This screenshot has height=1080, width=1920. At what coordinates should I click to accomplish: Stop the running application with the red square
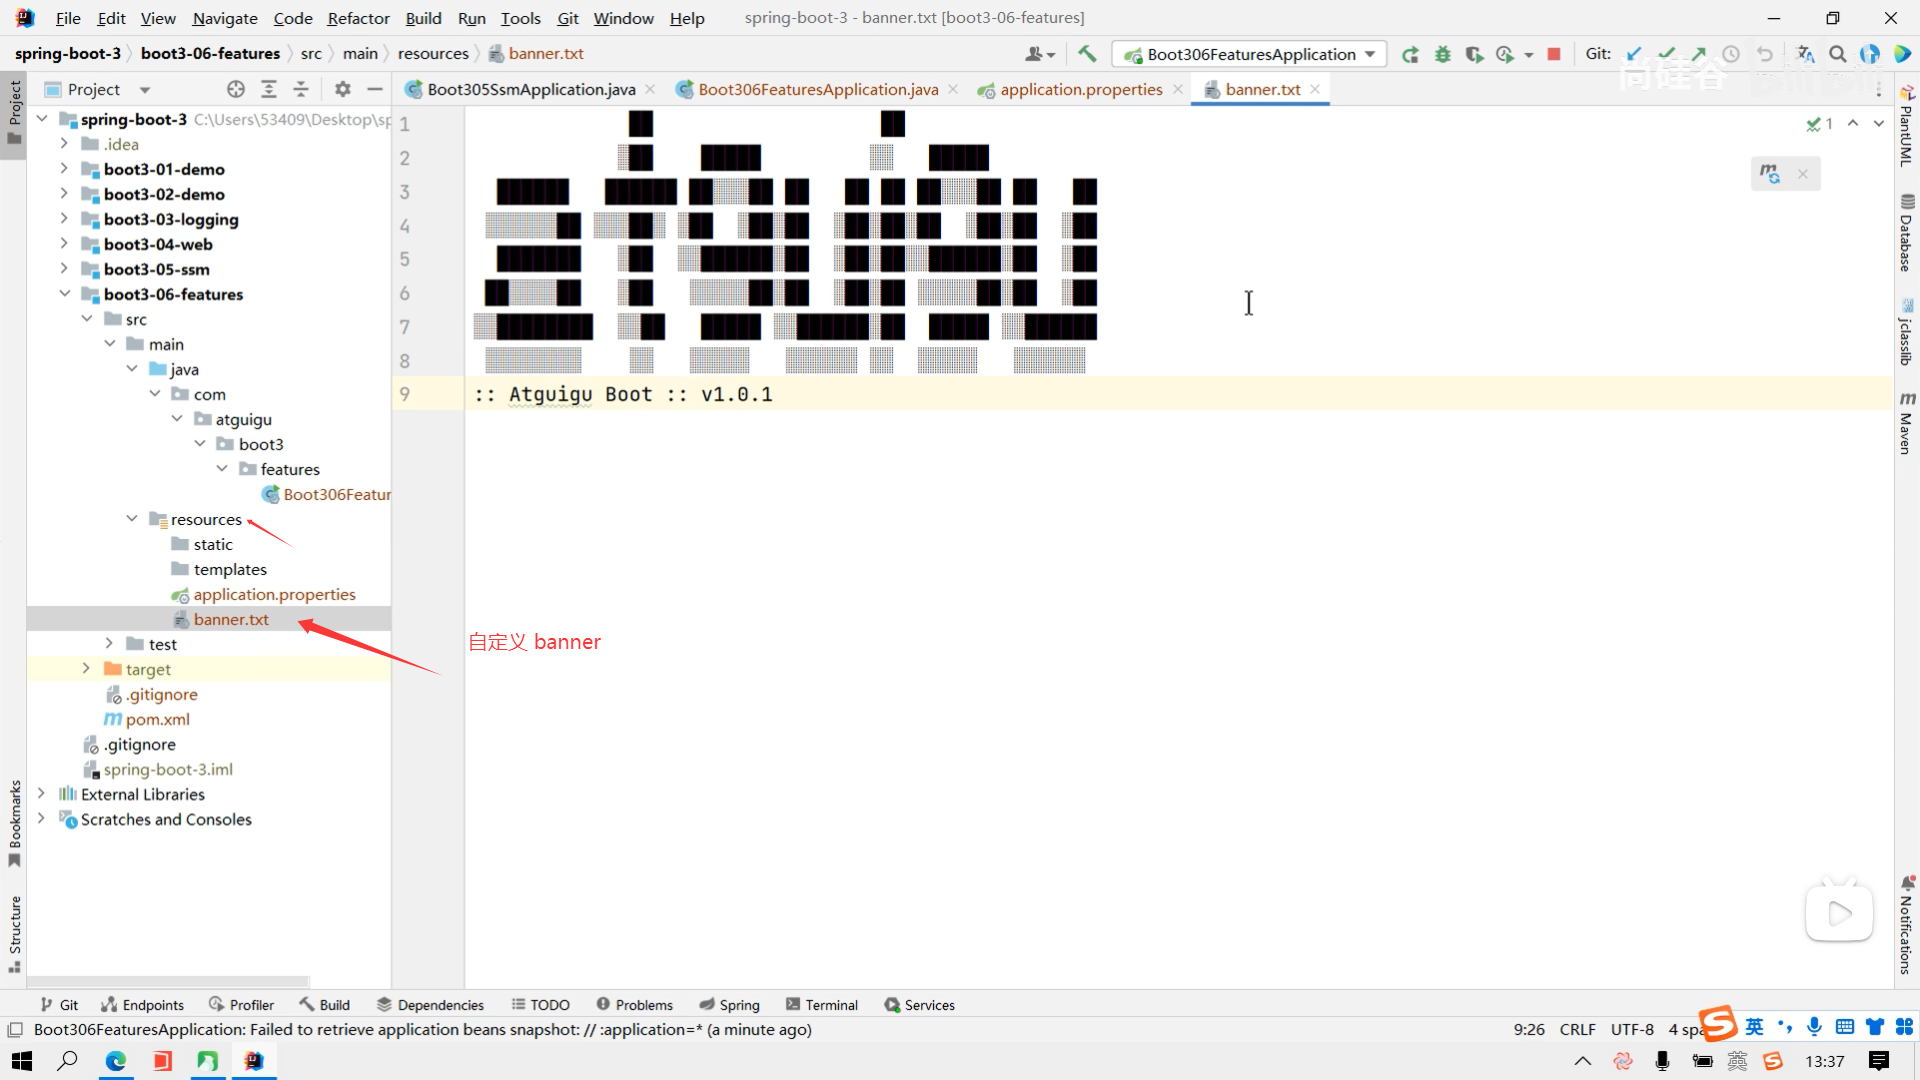point(1553,54)
